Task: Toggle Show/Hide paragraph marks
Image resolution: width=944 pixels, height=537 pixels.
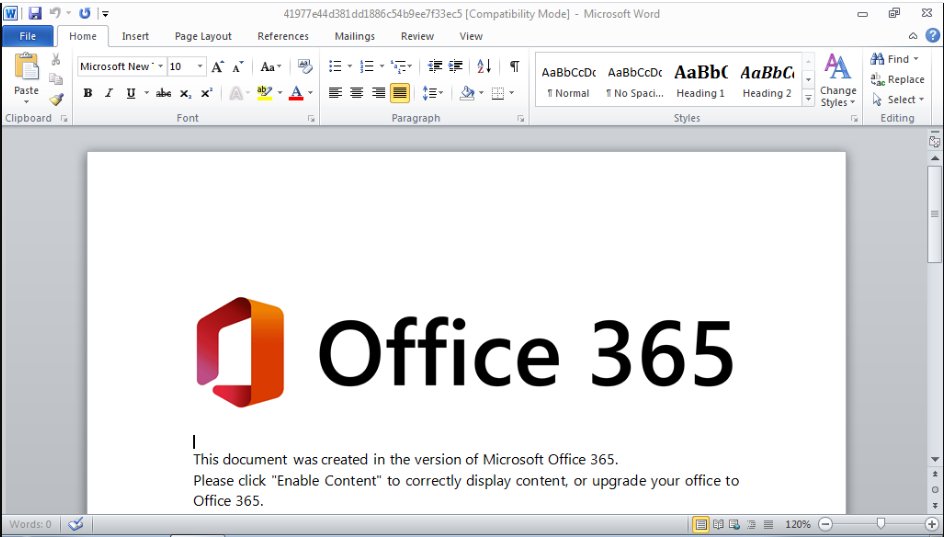Action: [x=515, y=66]
